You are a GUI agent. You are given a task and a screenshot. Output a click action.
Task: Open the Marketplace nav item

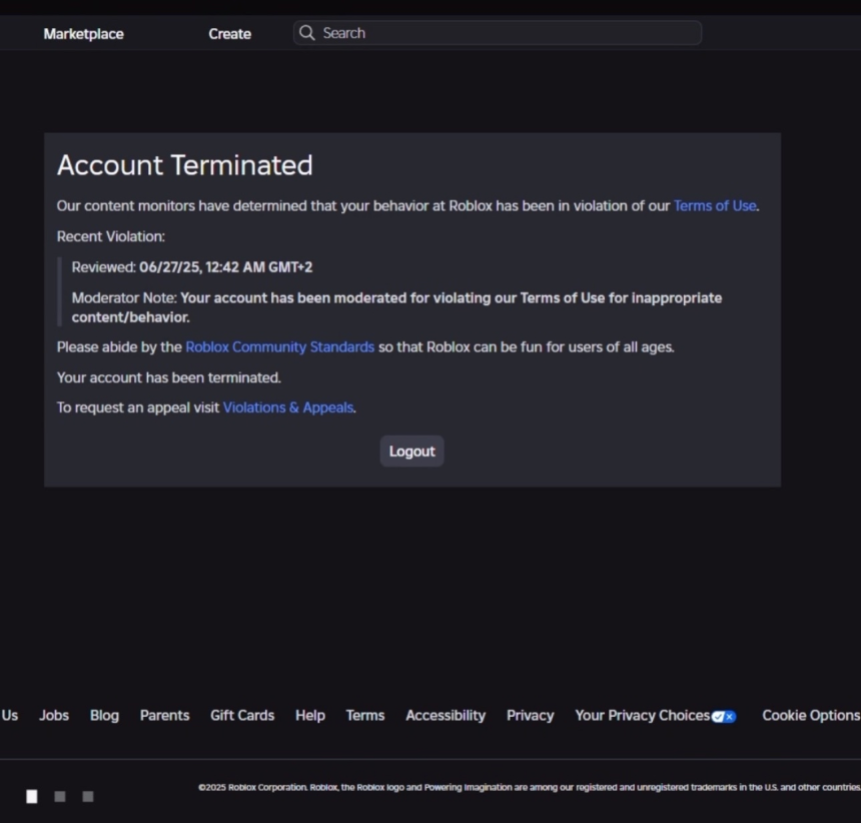[83, 34]
